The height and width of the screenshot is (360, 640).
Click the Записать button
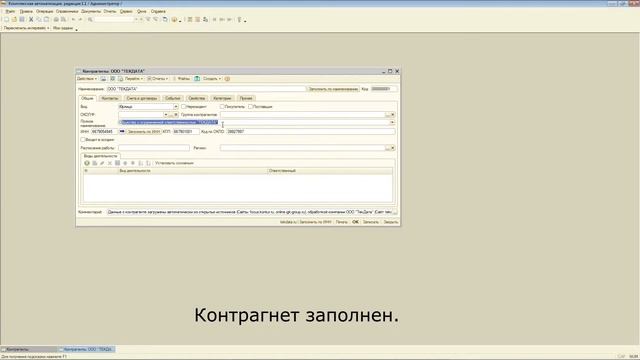(371, 222)
